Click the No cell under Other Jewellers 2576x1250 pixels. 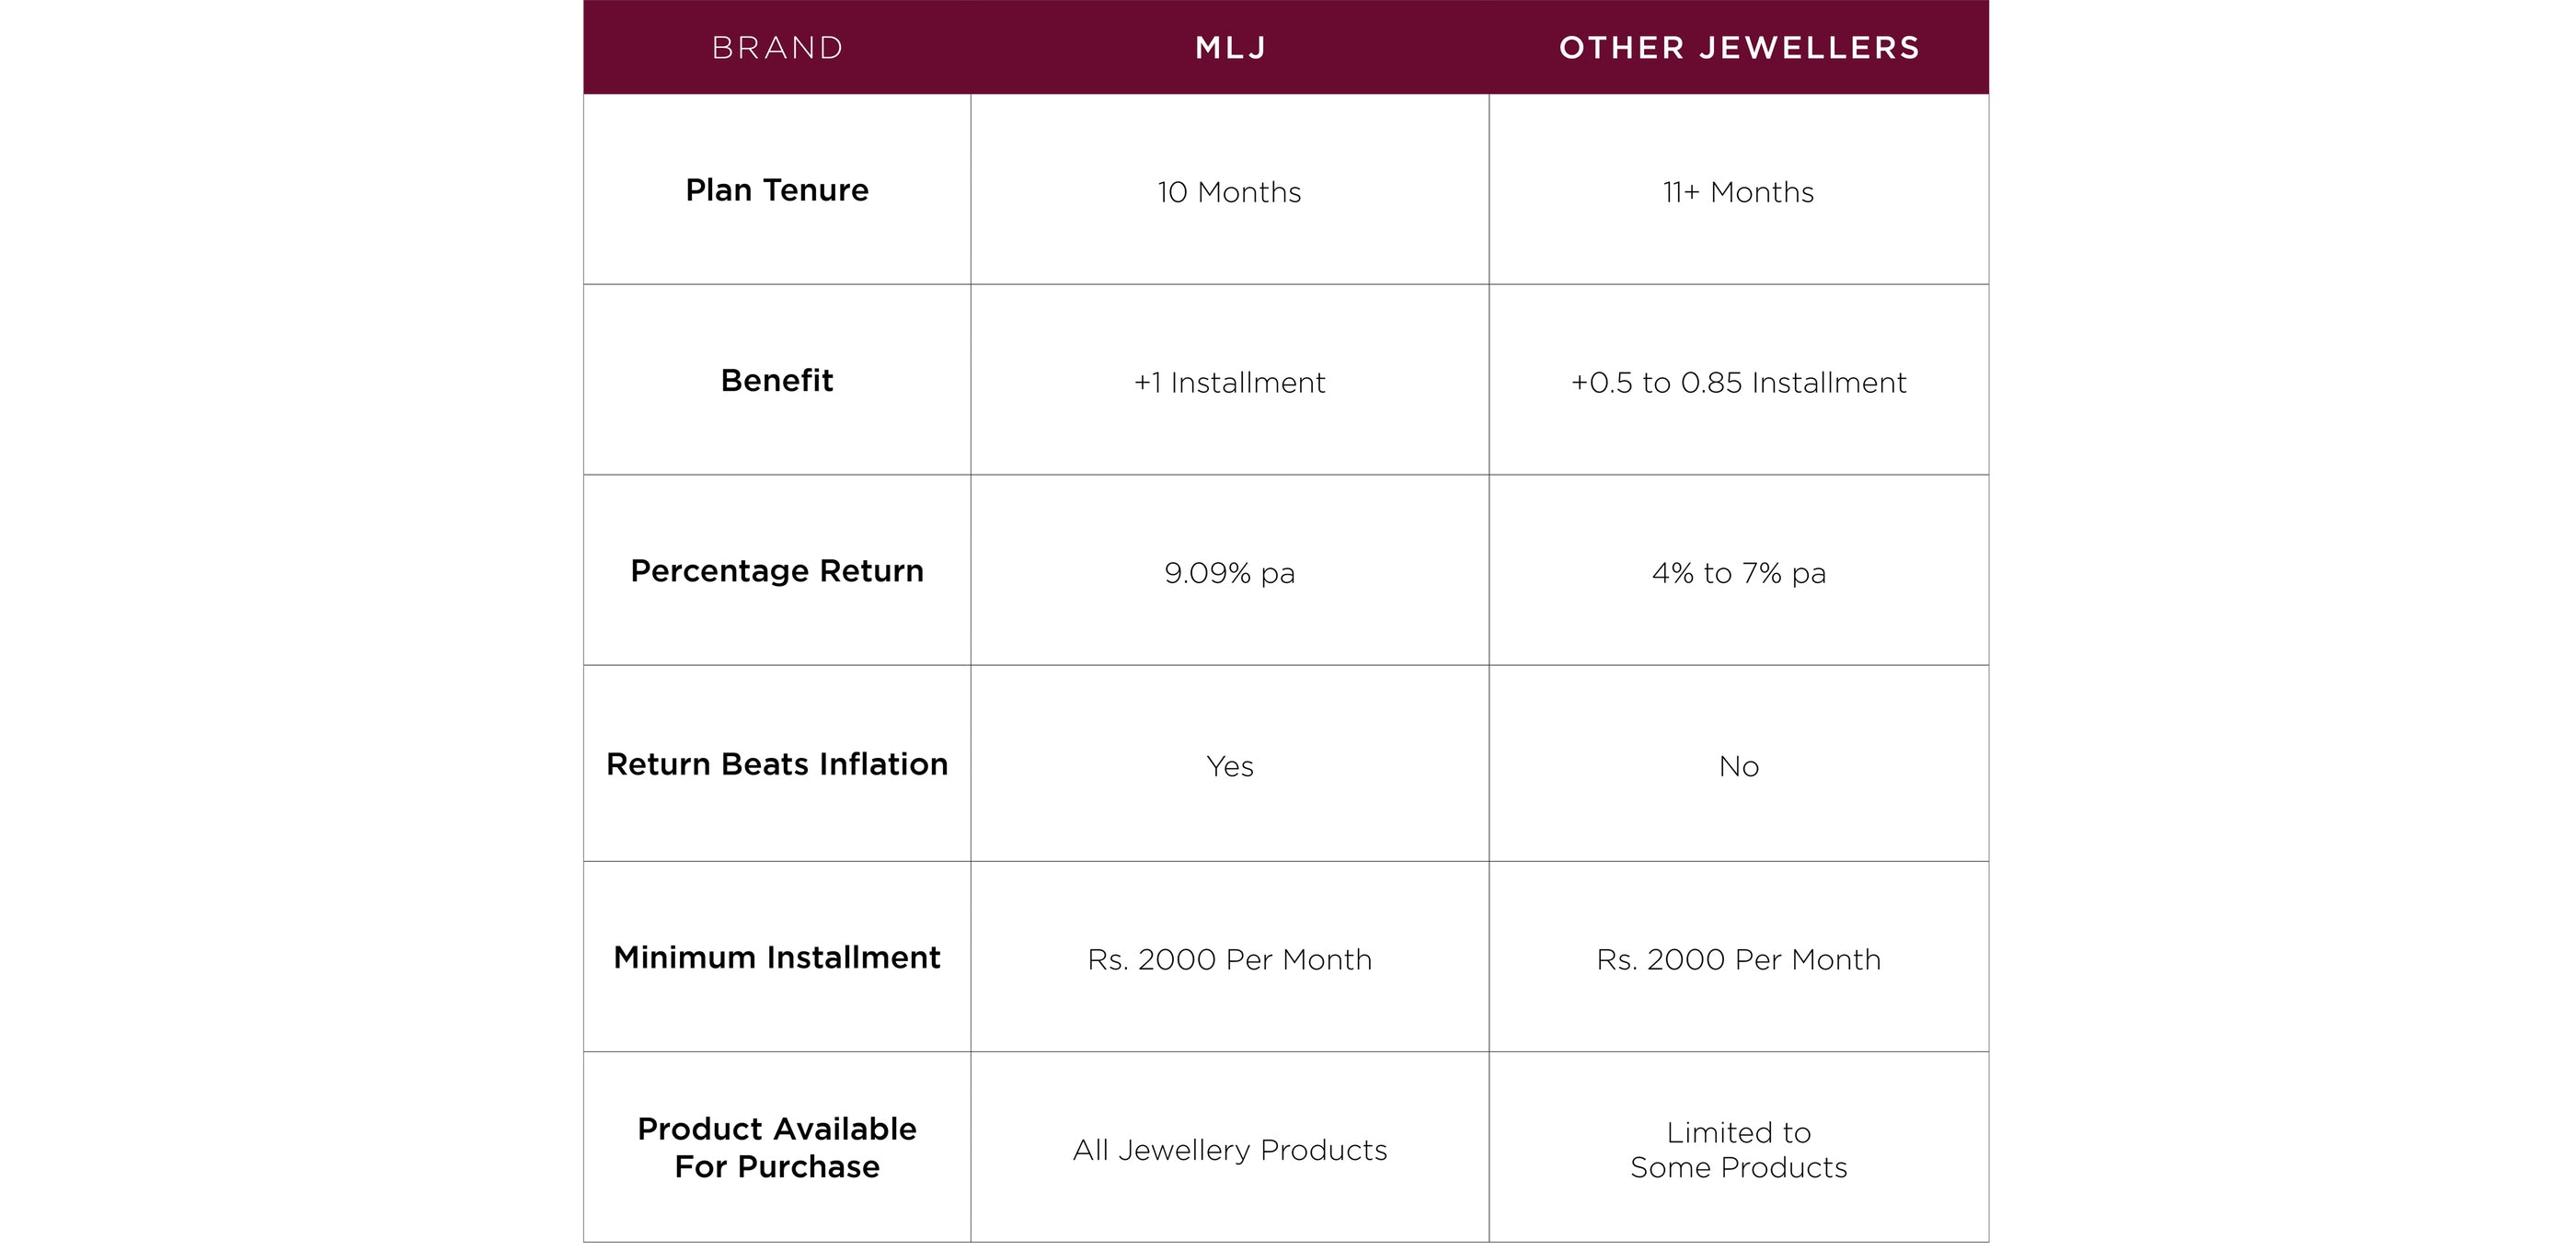click(1738, 766)
